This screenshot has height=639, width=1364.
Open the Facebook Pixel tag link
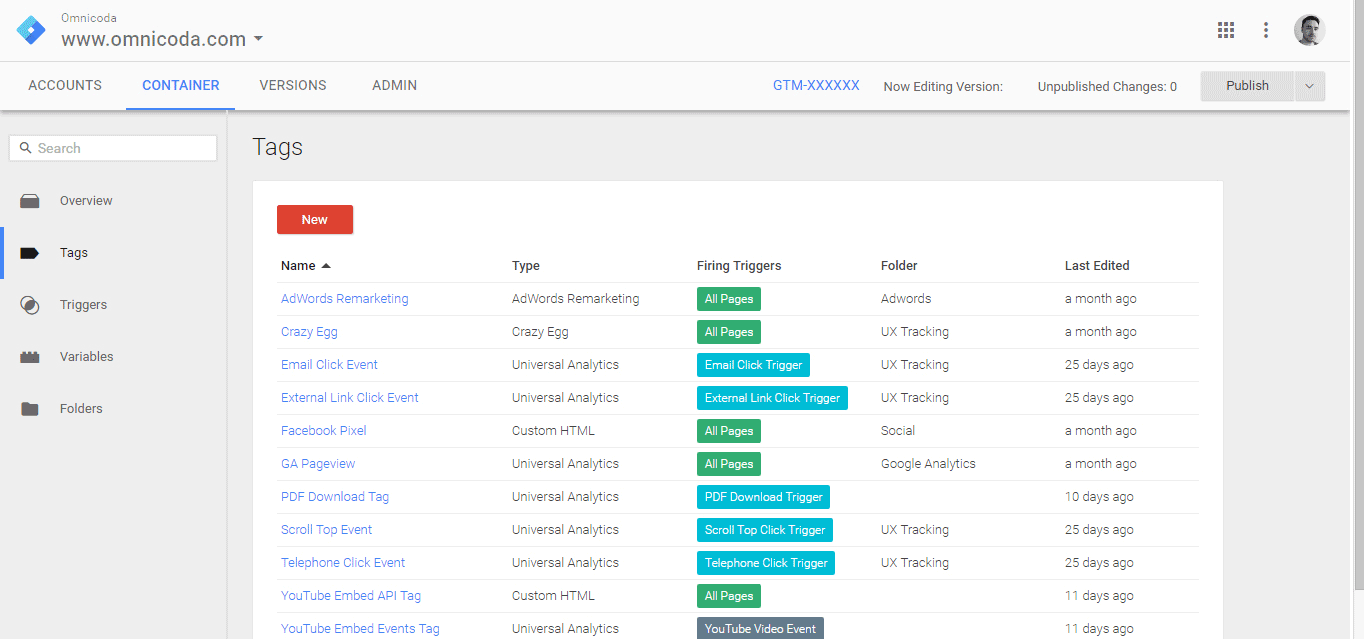(x=323, y=430)
